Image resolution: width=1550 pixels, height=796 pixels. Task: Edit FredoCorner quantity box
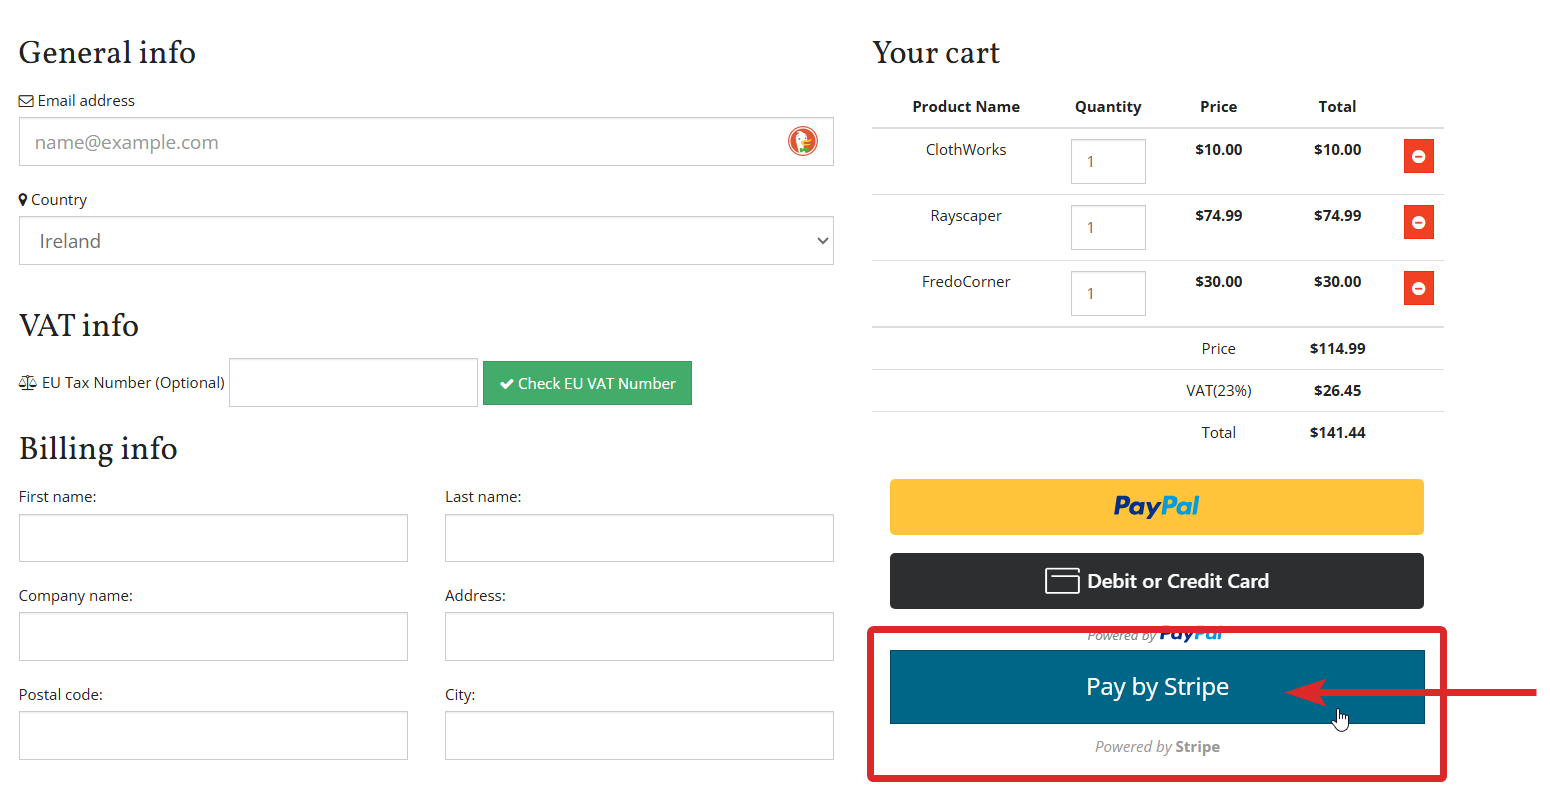click(1108, 293)
